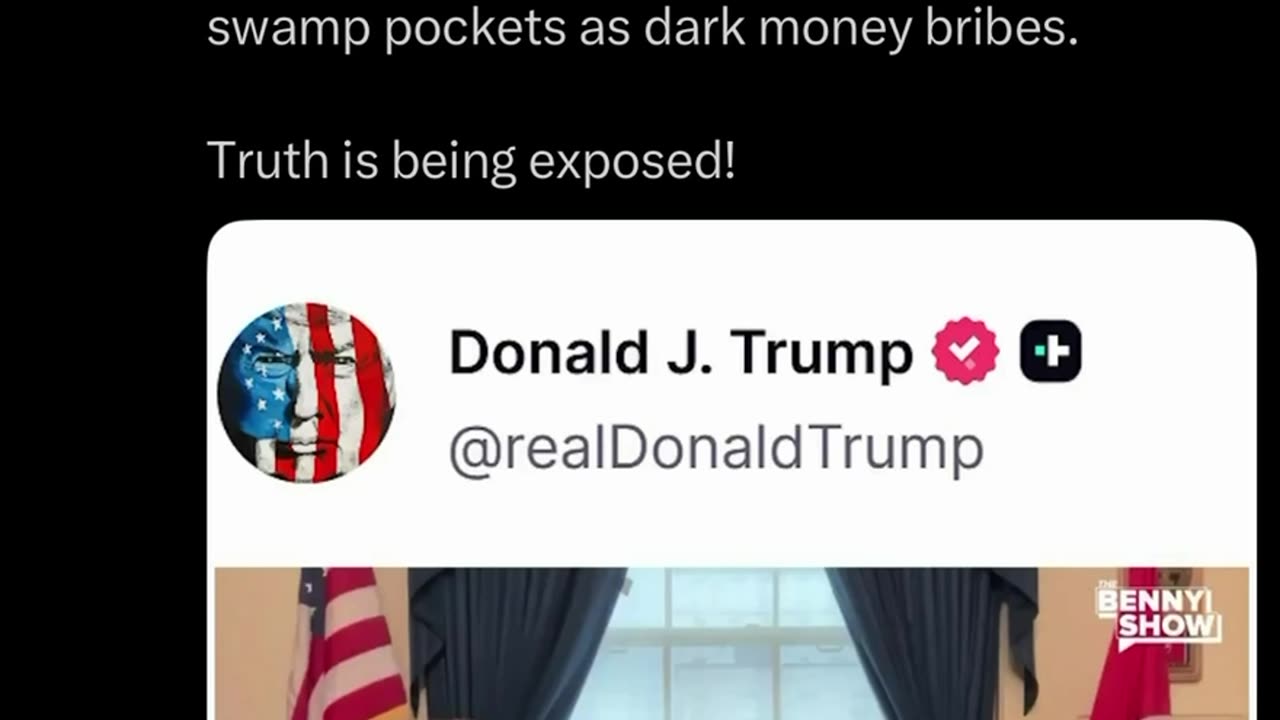Click the flag-face profile avatar
This screenshot has width=1280, height=720.
coord(306,392)
